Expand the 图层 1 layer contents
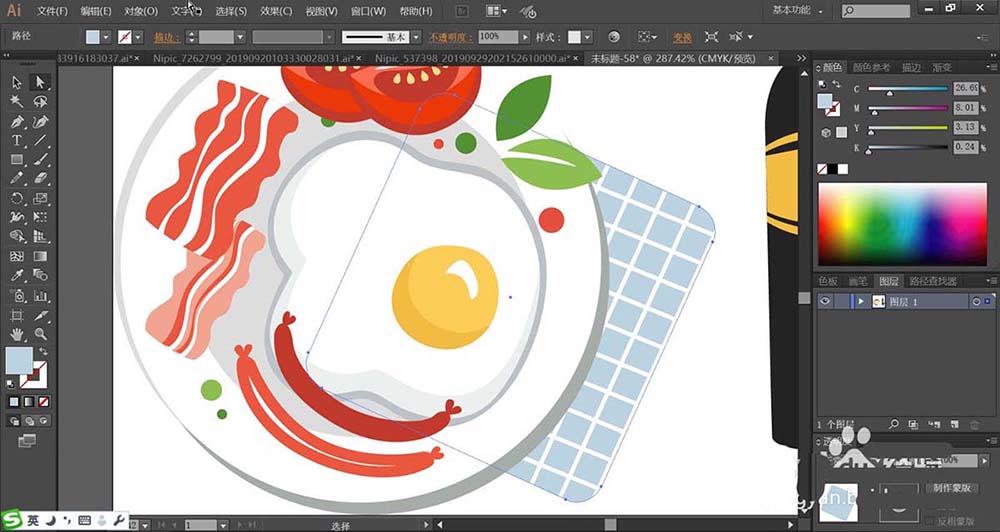Image resolution: width=1000 pixels, height=532 pixels. tap(861, 302)
